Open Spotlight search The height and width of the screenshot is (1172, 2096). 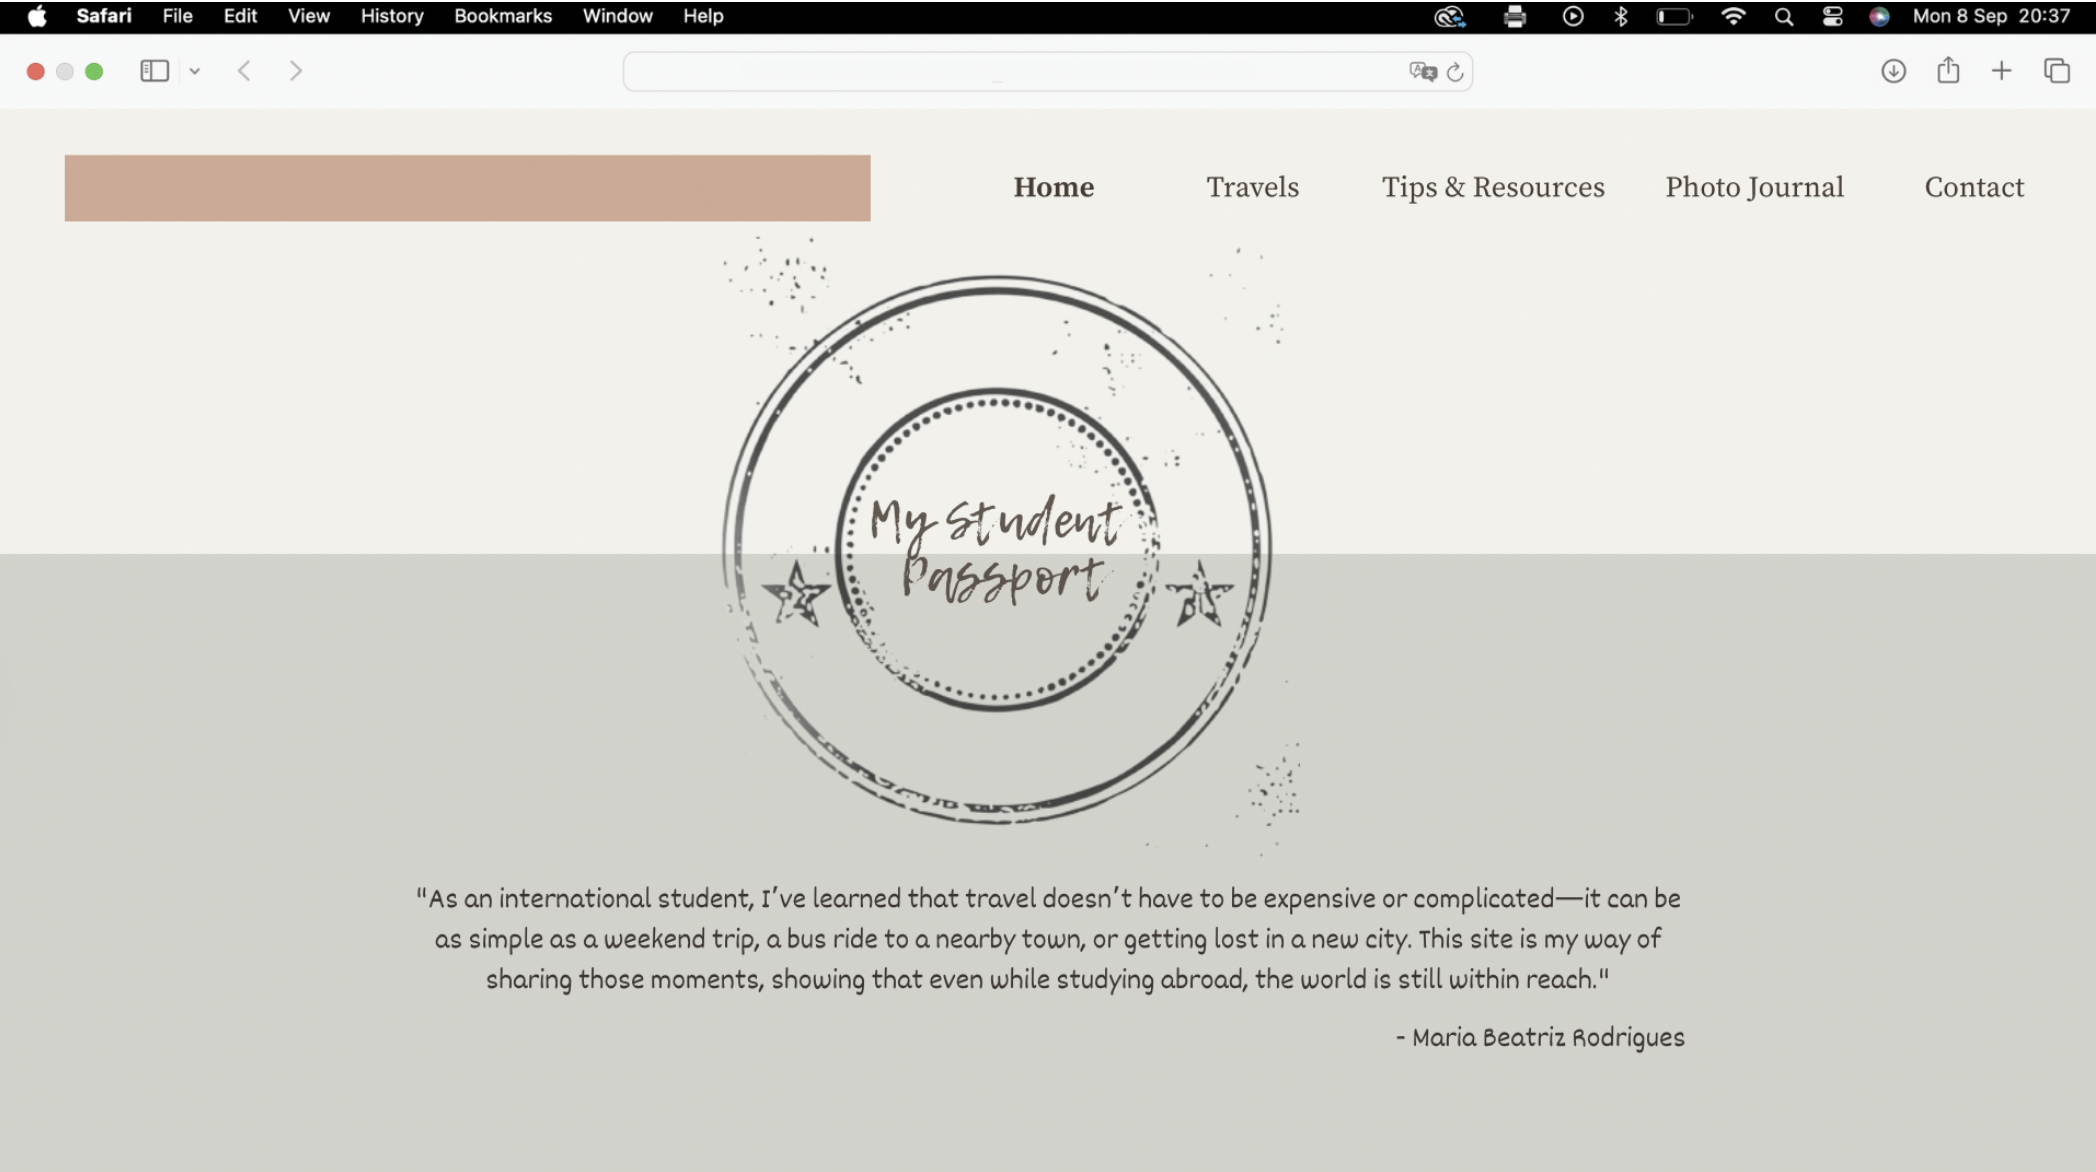1783,16
